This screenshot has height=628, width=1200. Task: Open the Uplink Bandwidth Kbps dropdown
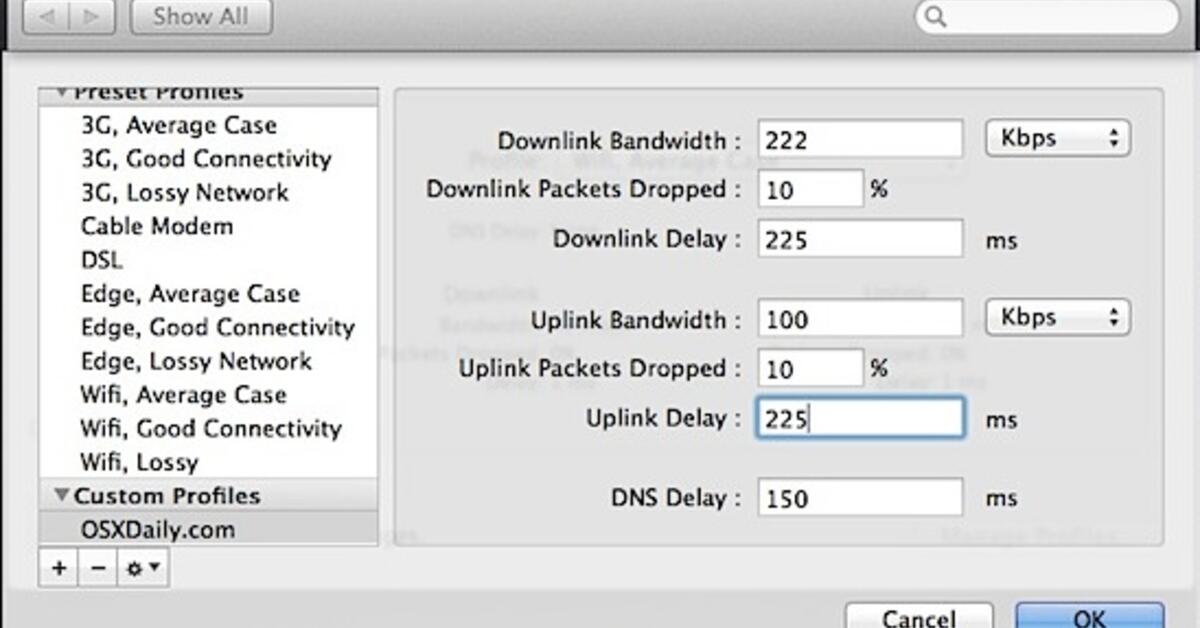1058,318
